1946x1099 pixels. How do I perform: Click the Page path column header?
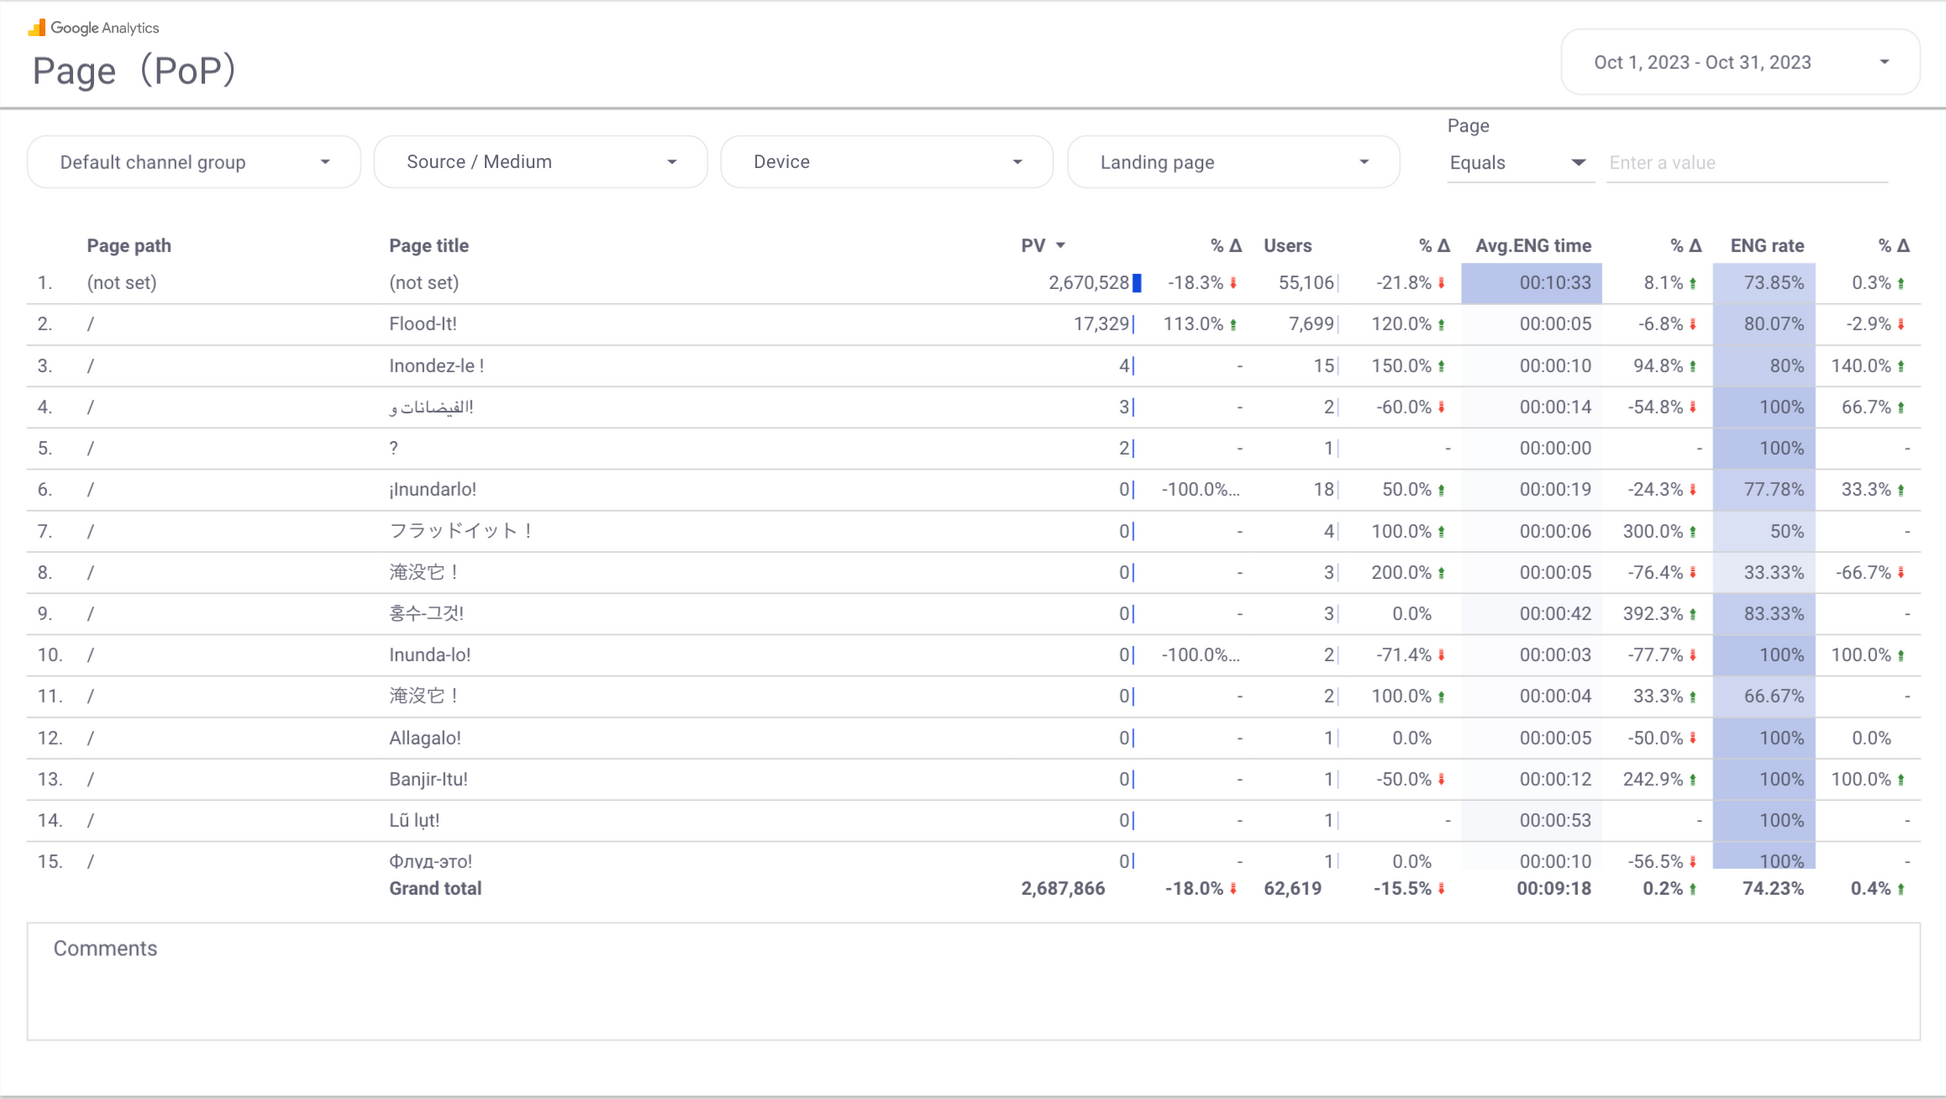pyautogui.click(x=129, y=246)
